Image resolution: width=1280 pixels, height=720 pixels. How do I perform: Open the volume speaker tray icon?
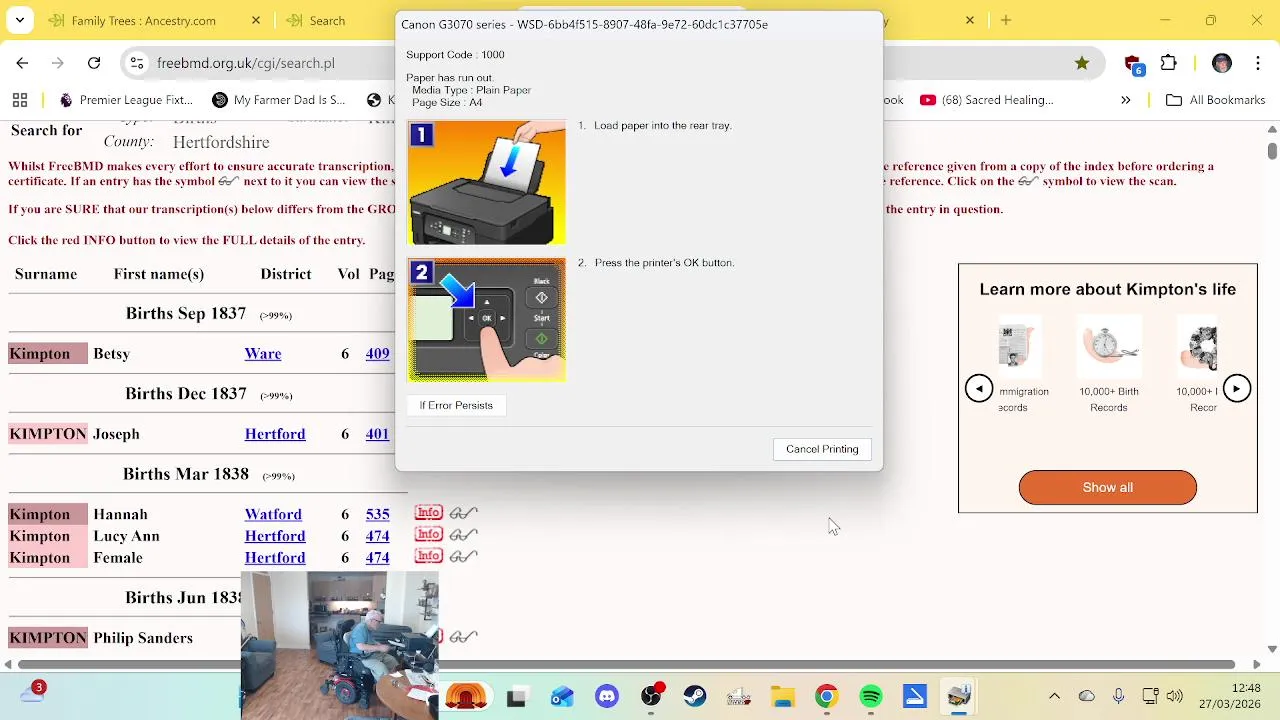[x=1174, y=696]
